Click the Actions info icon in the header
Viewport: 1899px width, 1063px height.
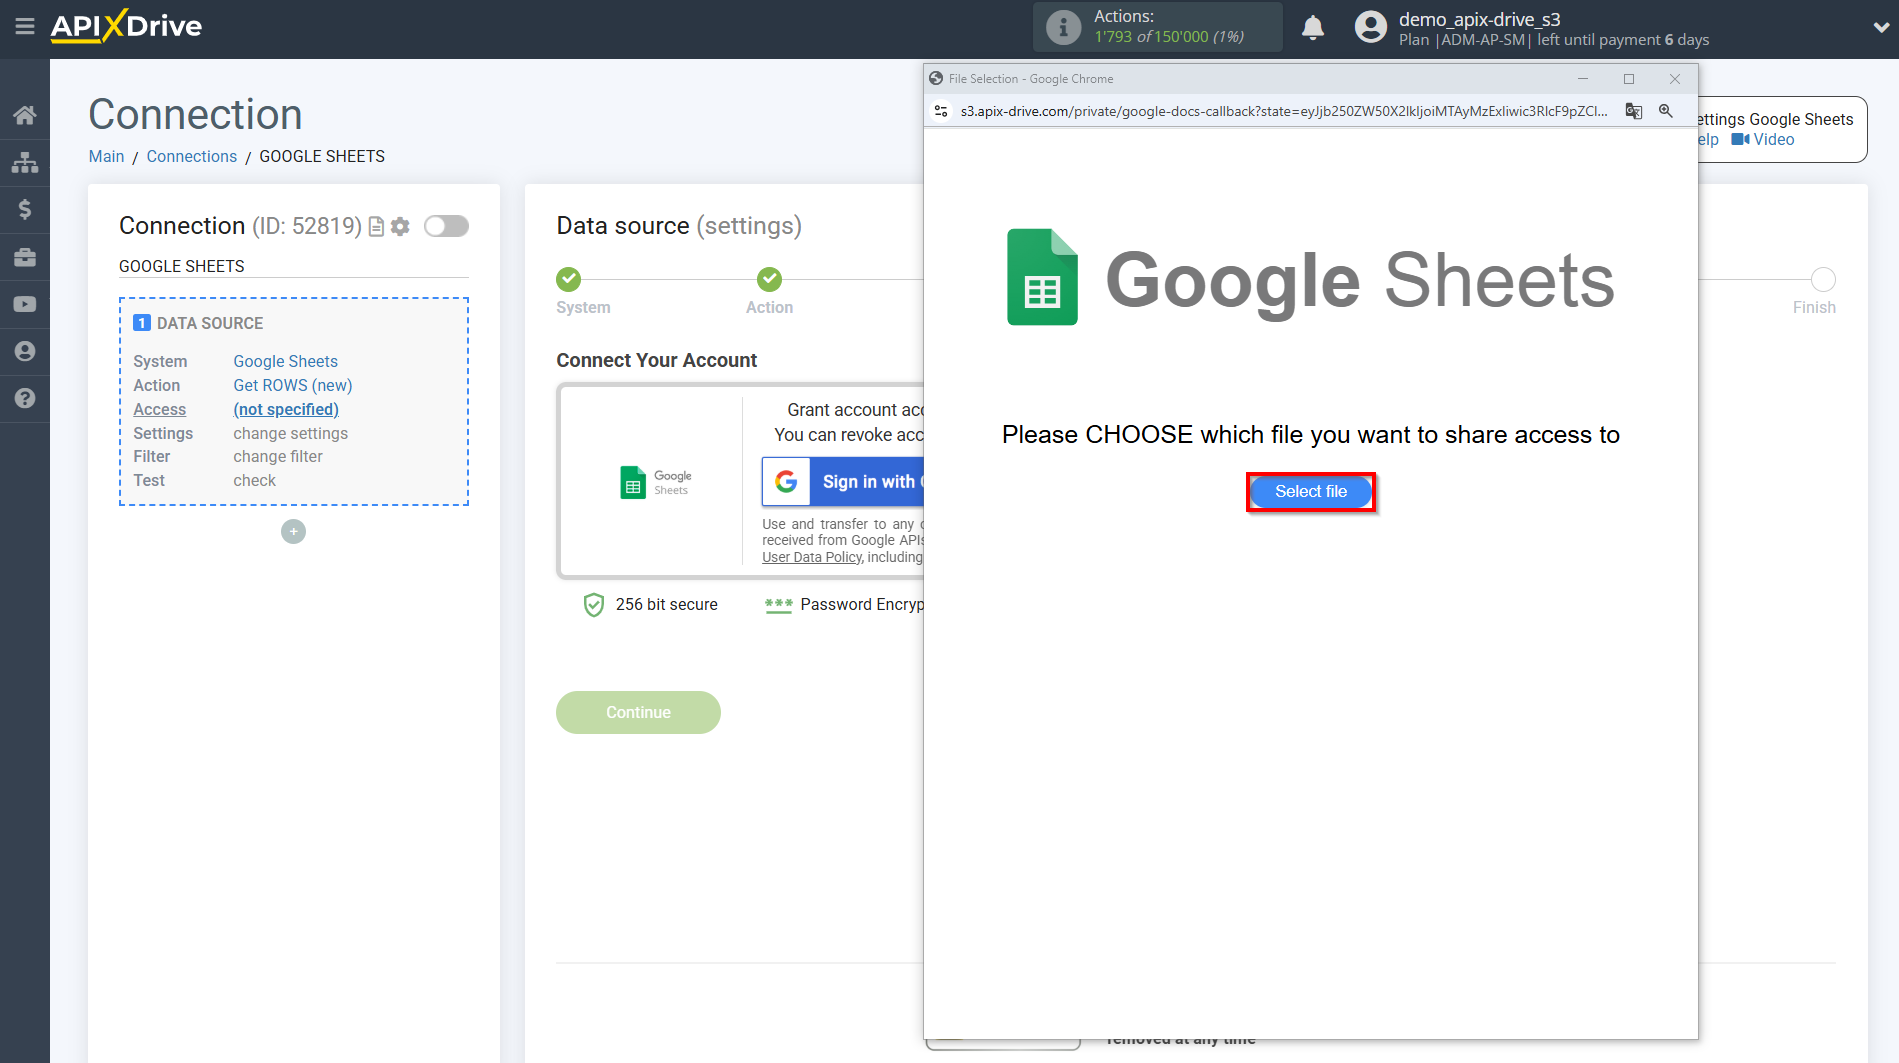coord(1062,27)
